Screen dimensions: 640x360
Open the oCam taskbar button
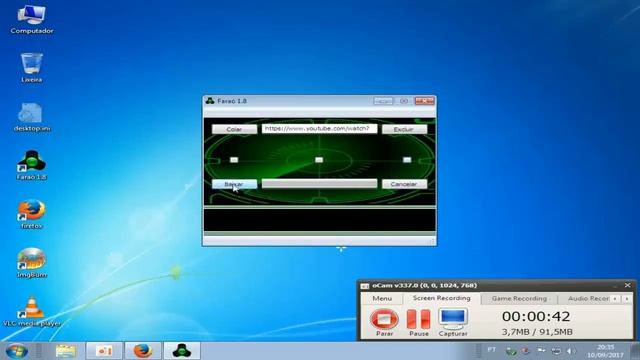pos(104,351)
